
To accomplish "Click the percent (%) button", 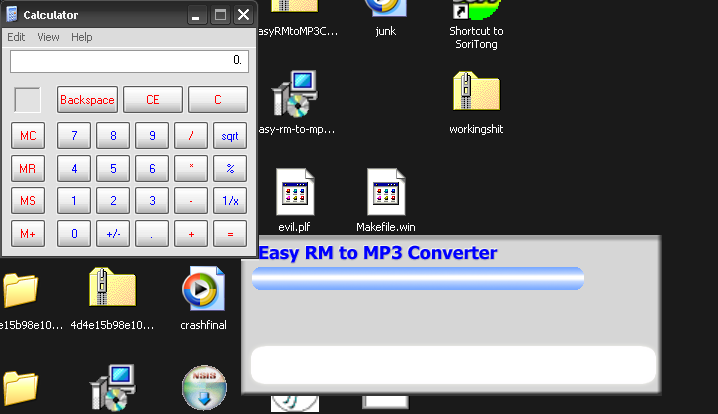I will [x=230, y=169].
